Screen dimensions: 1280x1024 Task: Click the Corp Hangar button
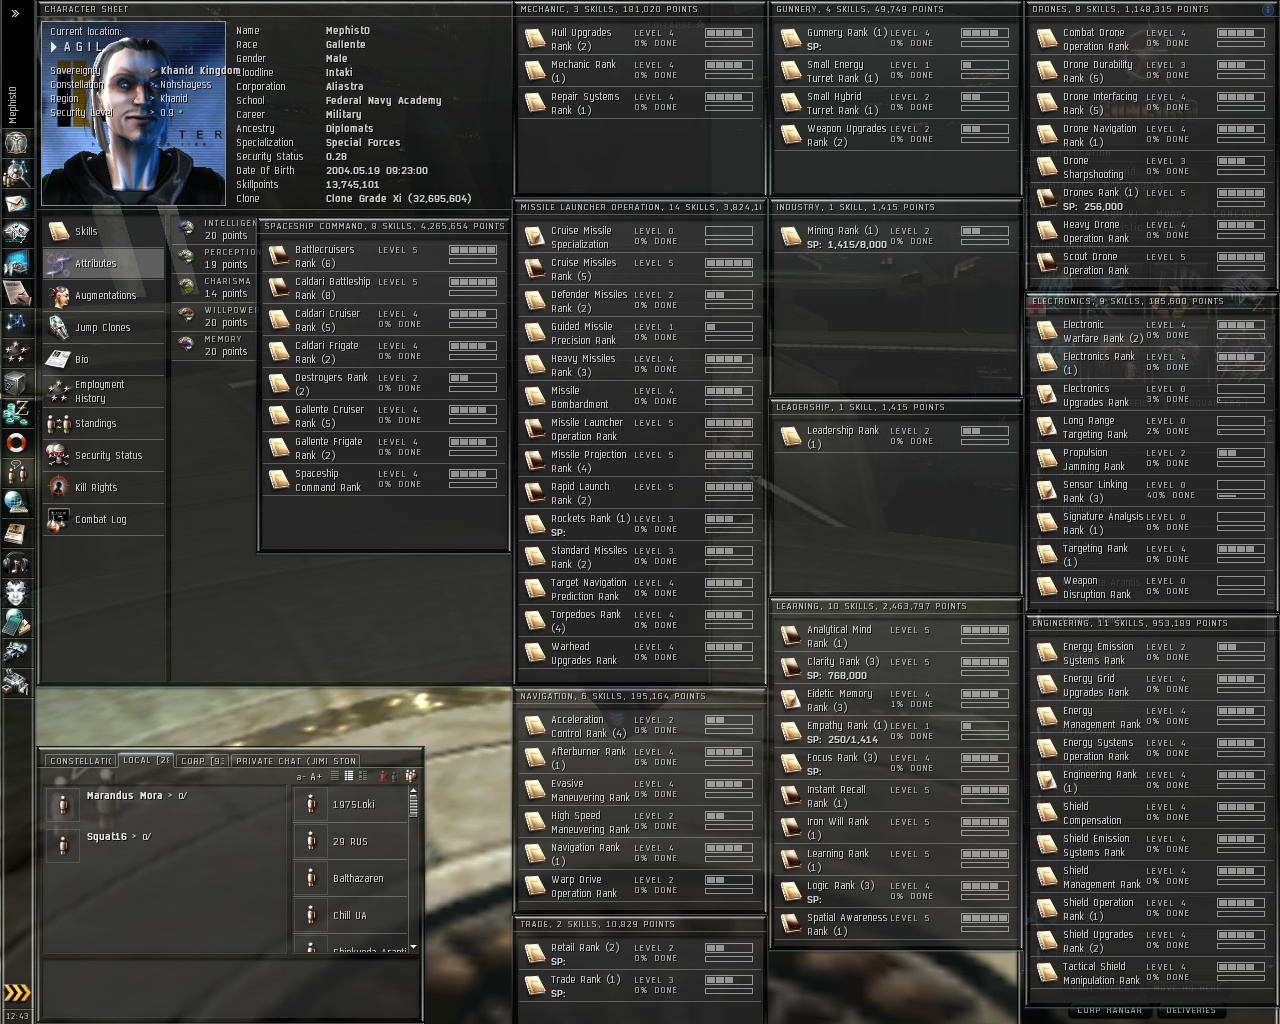1109,1011
